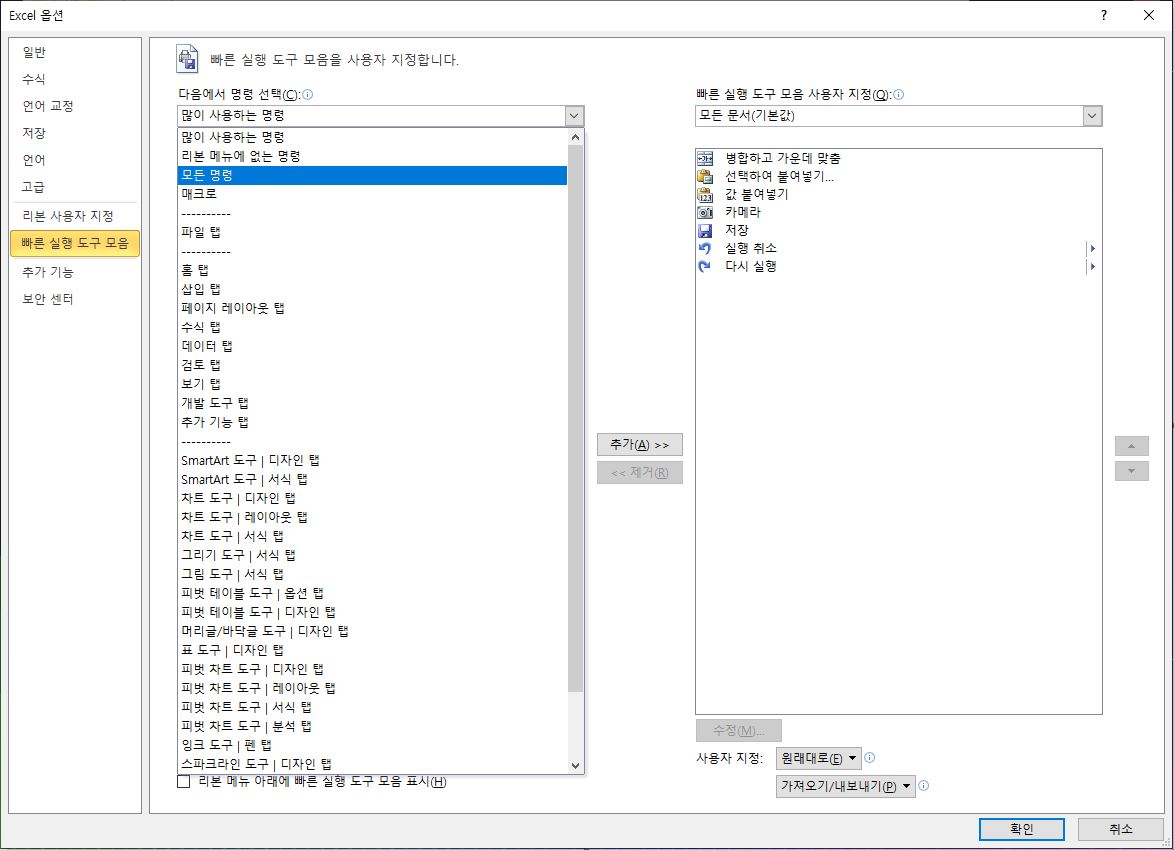Click the move down arrow button

click(x=1131, y=471)
